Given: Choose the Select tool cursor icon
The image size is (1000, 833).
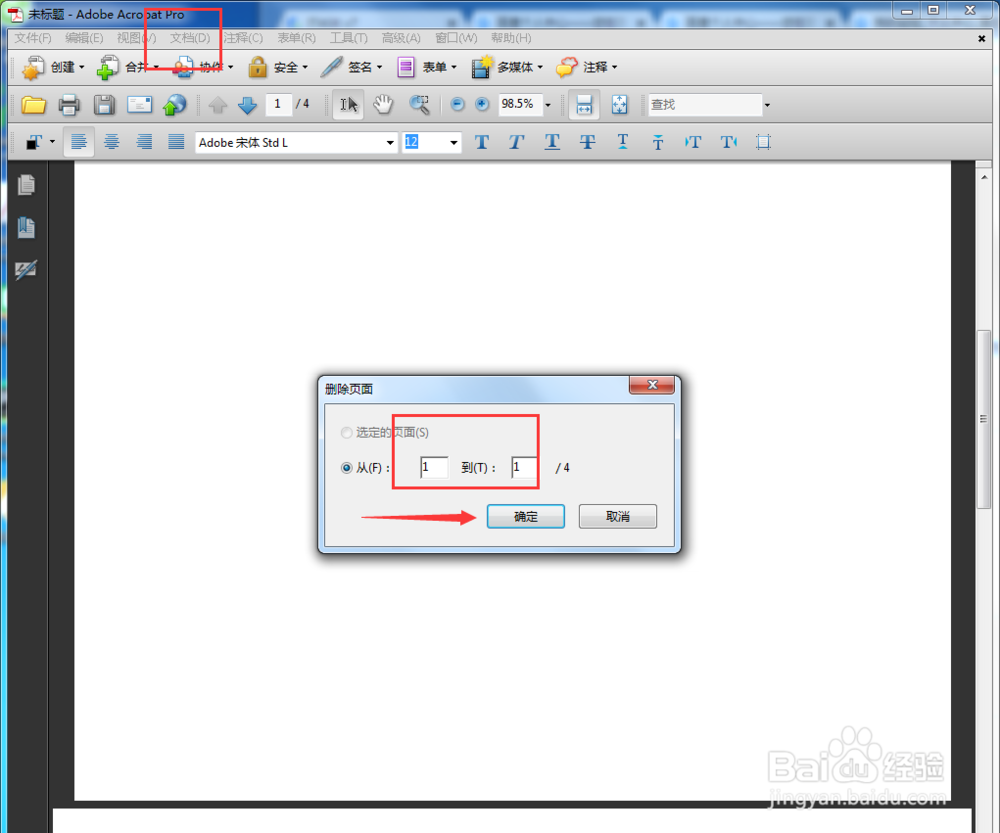Looking at the screenshot, I should (x=348, y=105).
